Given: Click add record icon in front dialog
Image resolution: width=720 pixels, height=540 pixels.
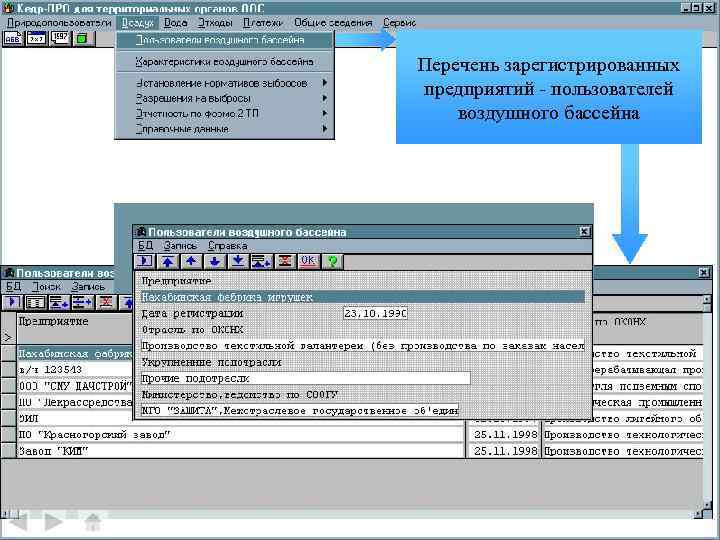Looking at the screenshot, I should tap(261, 261).
